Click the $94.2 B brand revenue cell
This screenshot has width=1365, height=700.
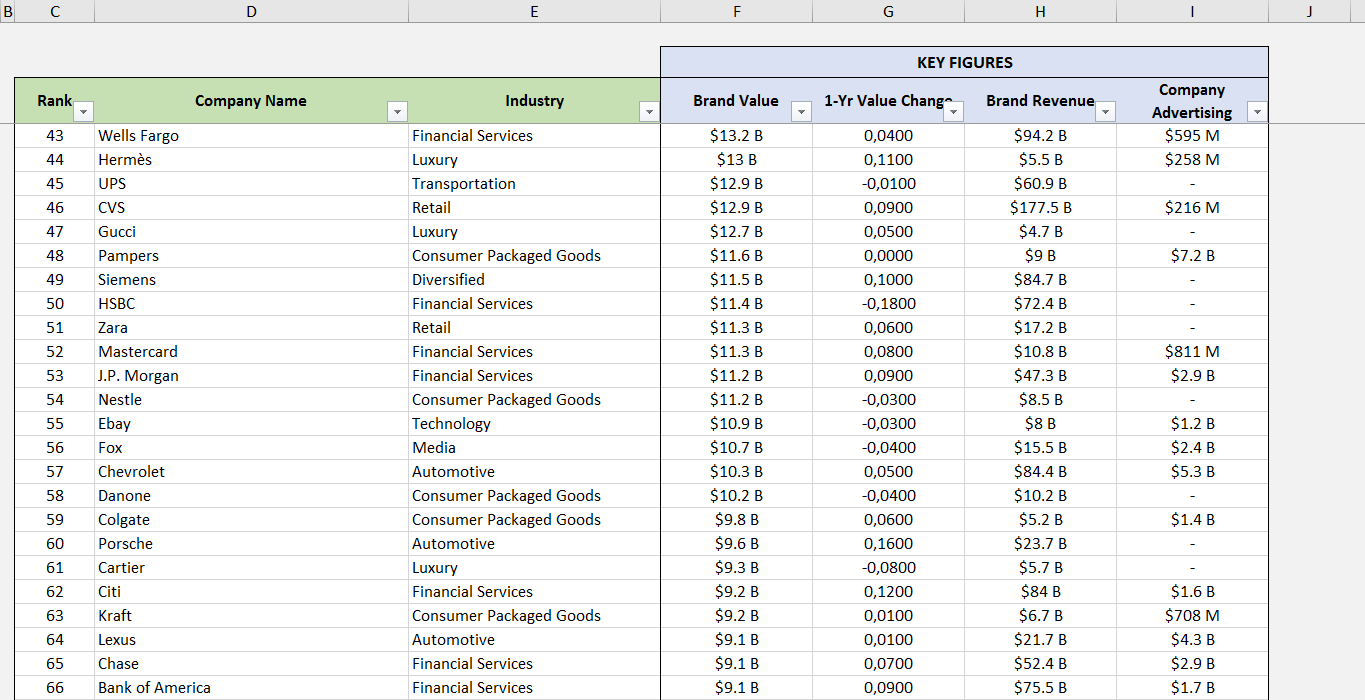(x=1040, y=136)
